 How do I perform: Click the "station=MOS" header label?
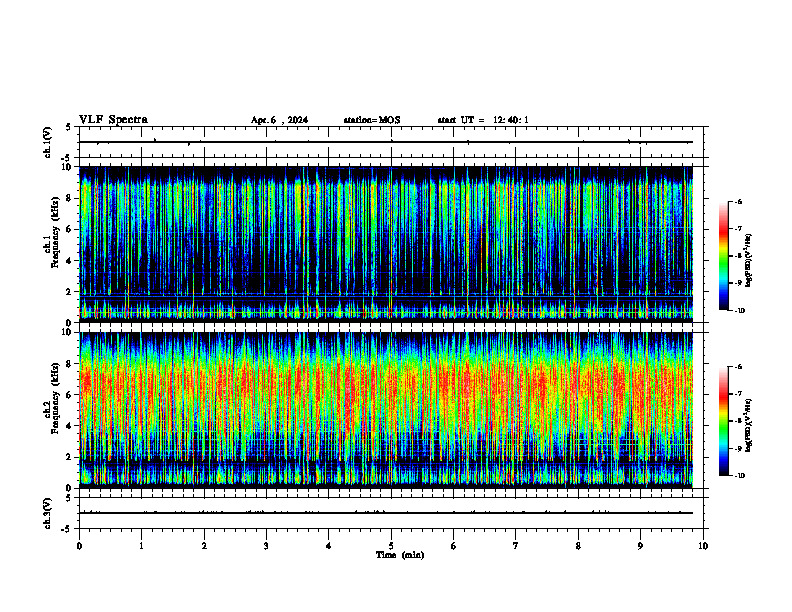tap(372, 120)
